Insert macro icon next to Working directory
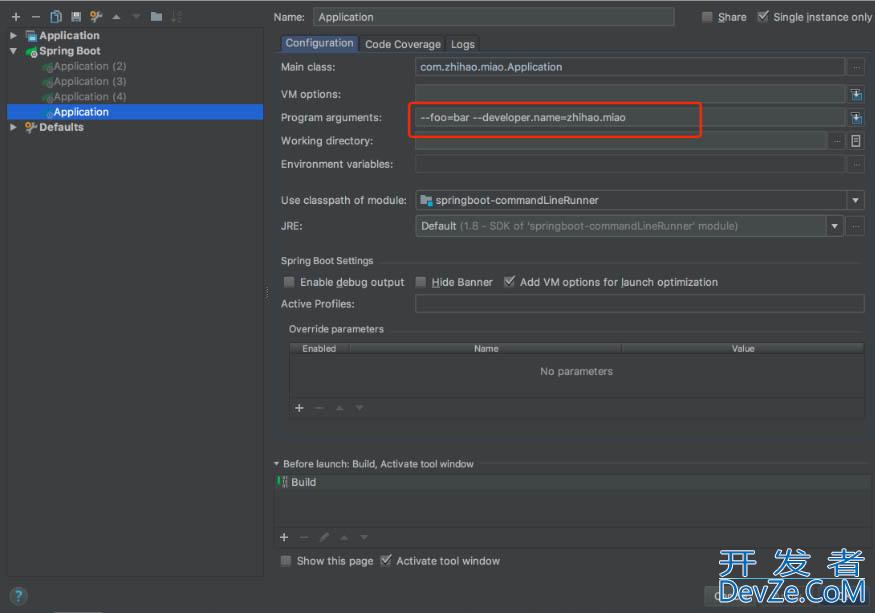Viewport: 875px width, 613px height. click(856, 141)
